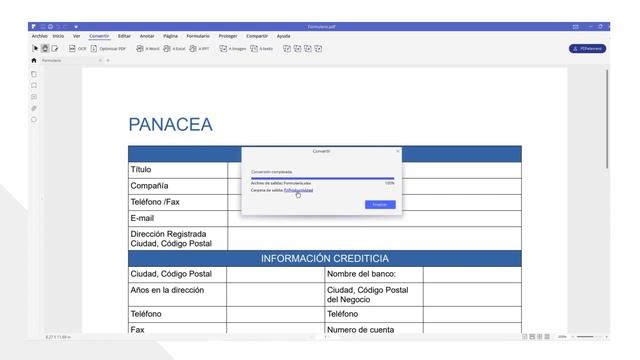Click the conversion progress bar
The image size is (640, 360).
[322, 178]
